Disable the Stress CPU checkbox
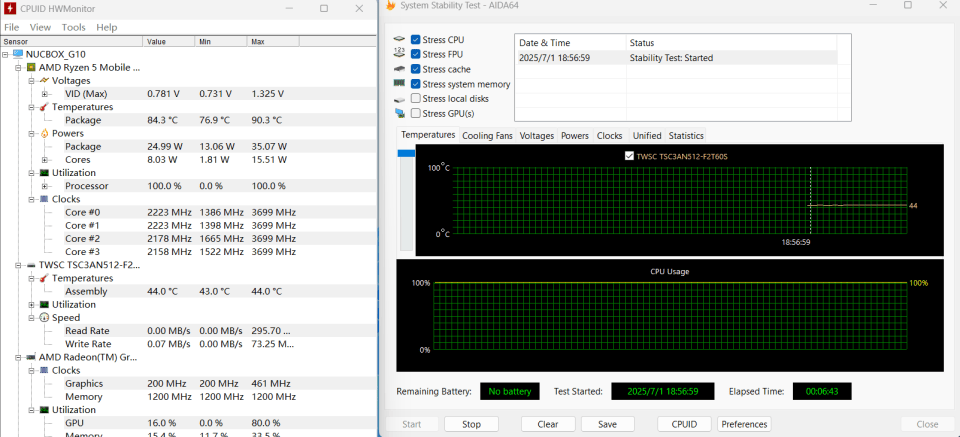 (415, 40)
